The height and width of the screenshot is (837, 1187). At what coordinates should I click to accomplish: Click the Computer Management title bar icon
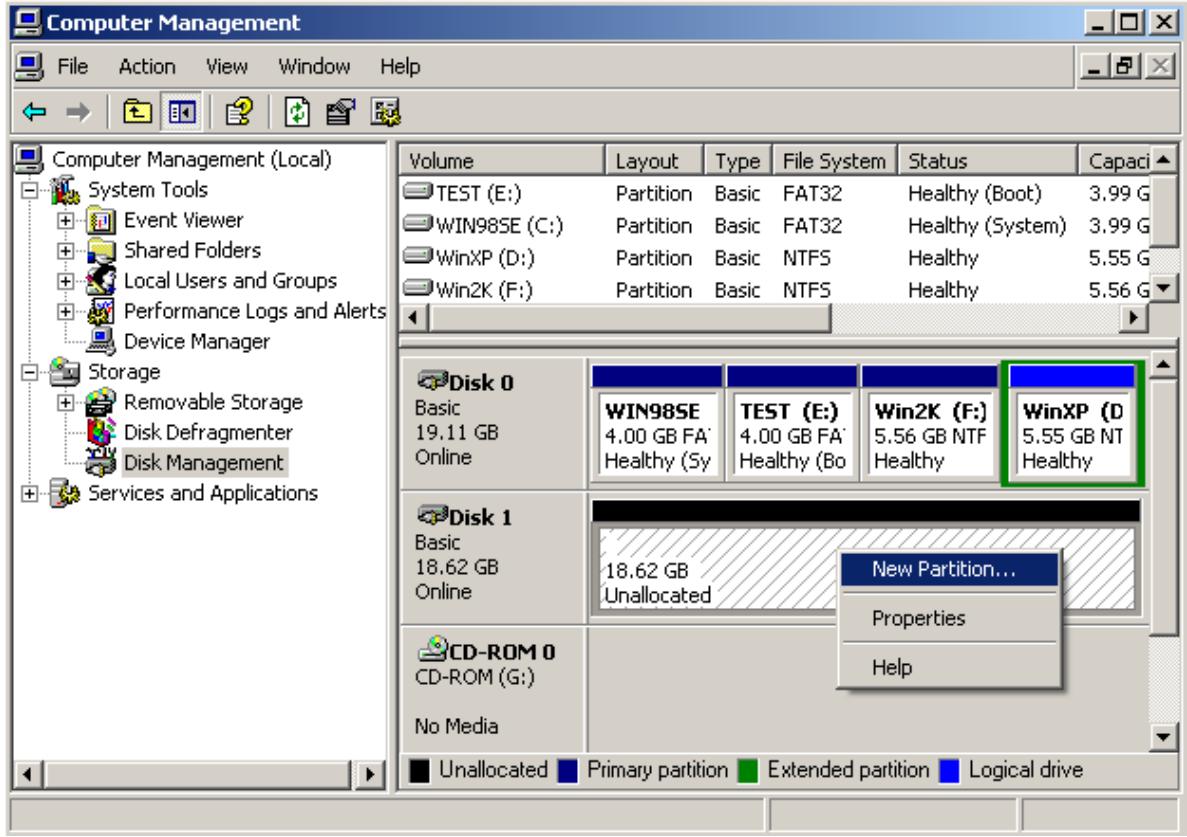pos(28,23)
